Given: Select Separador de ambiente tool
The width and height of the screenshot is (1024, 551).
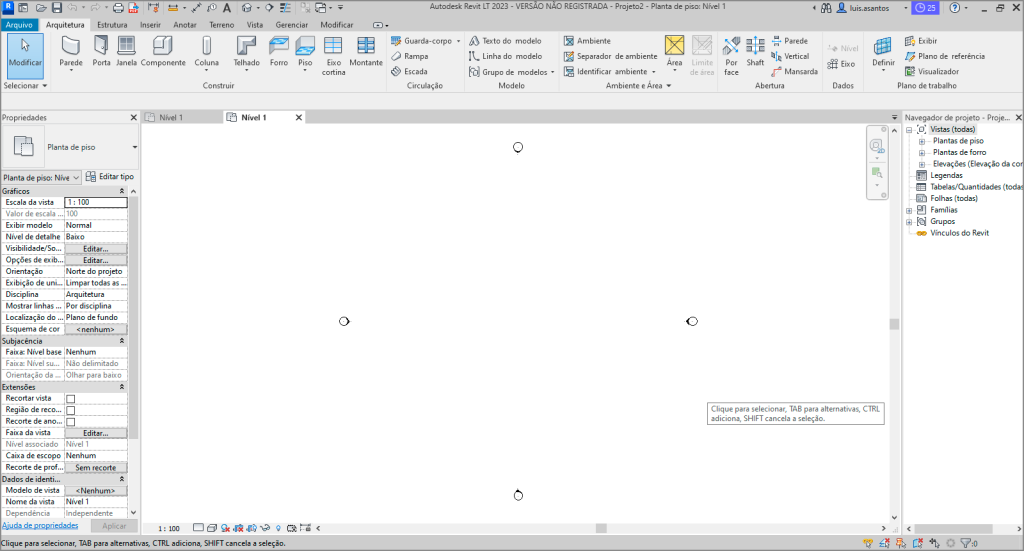Looking at the screenshot, I should pos(611,56).
